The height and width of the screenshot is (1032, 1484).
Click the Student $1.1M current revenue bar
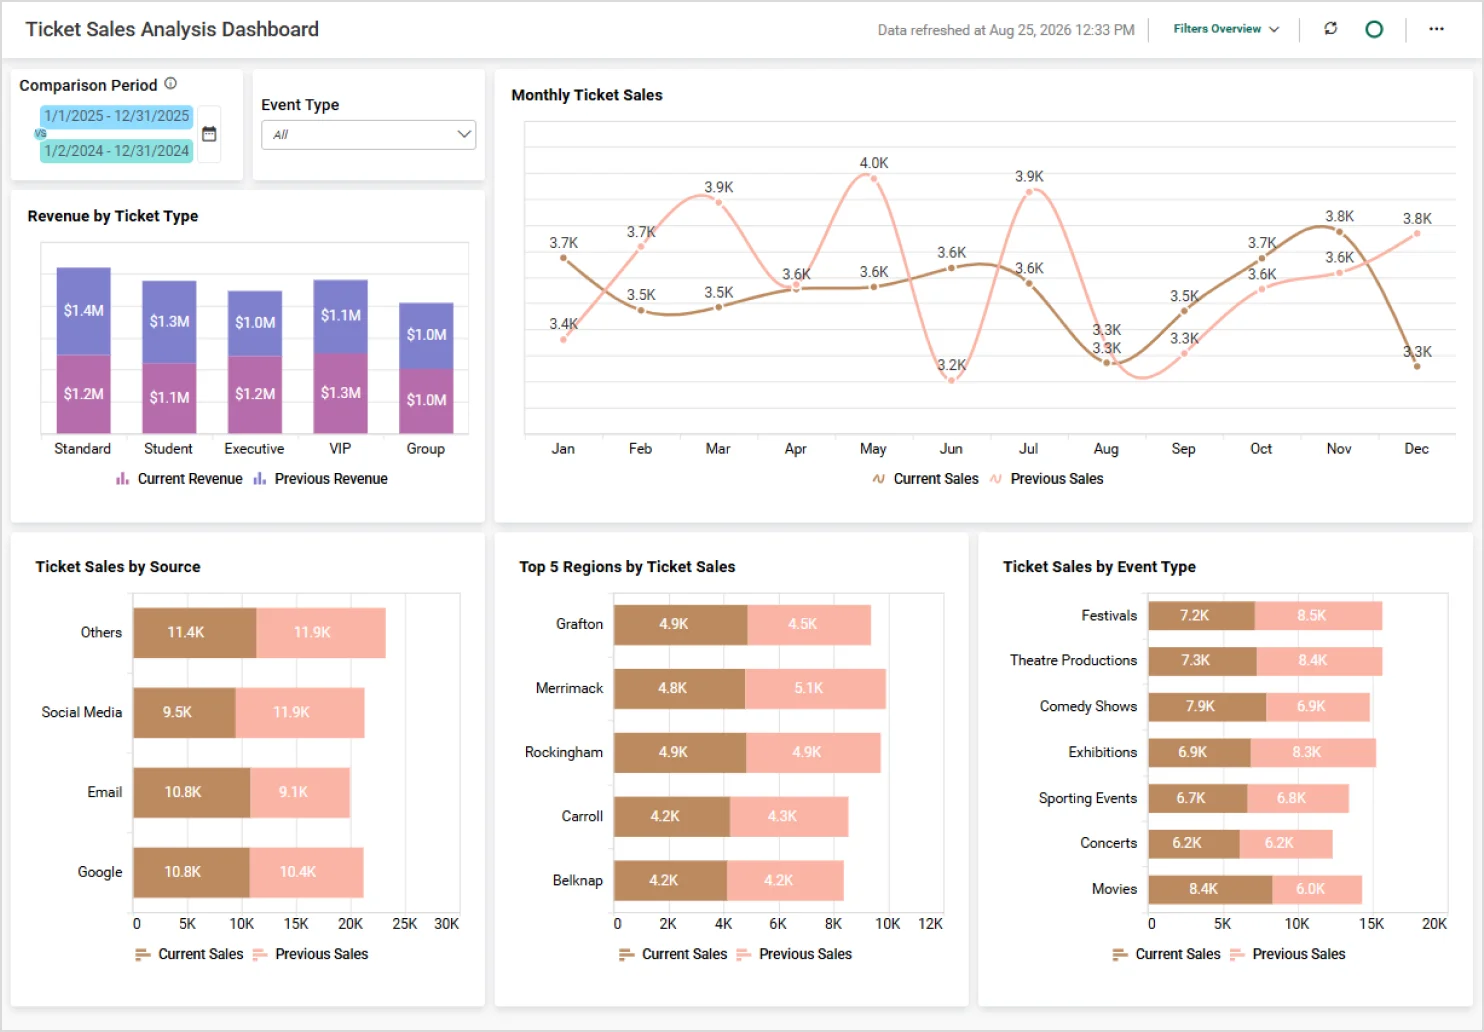[x=170, y=398]
